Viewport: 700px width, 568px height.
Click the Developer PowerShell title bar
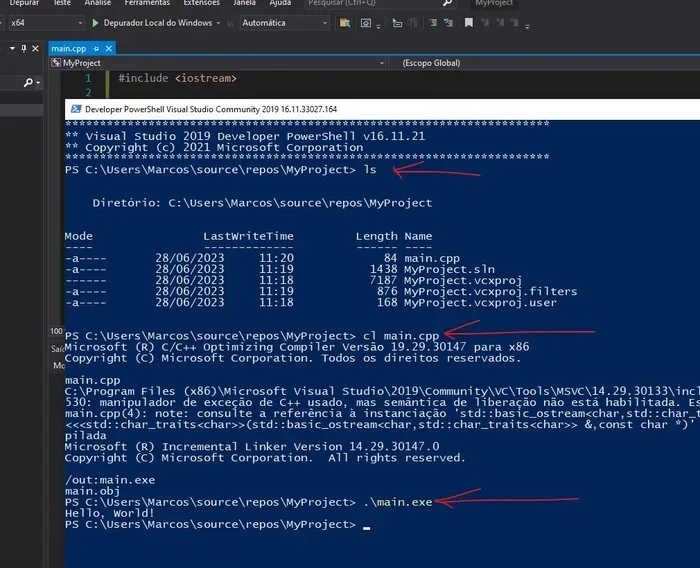(x=382, y=109)
